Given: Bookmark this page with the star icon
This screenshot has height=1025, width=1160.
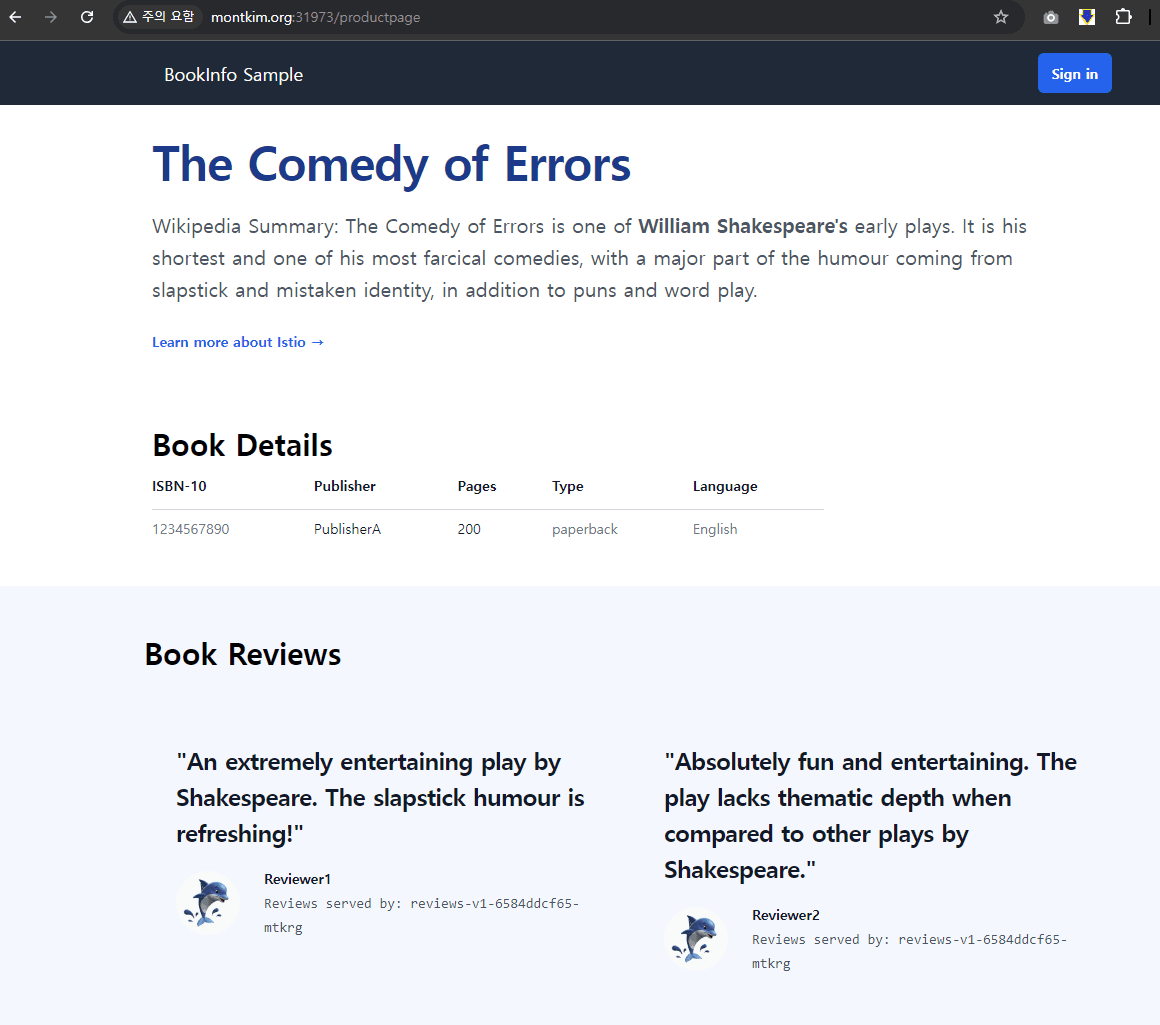Looking at the screenshot, I should [x=1000, y=17].
